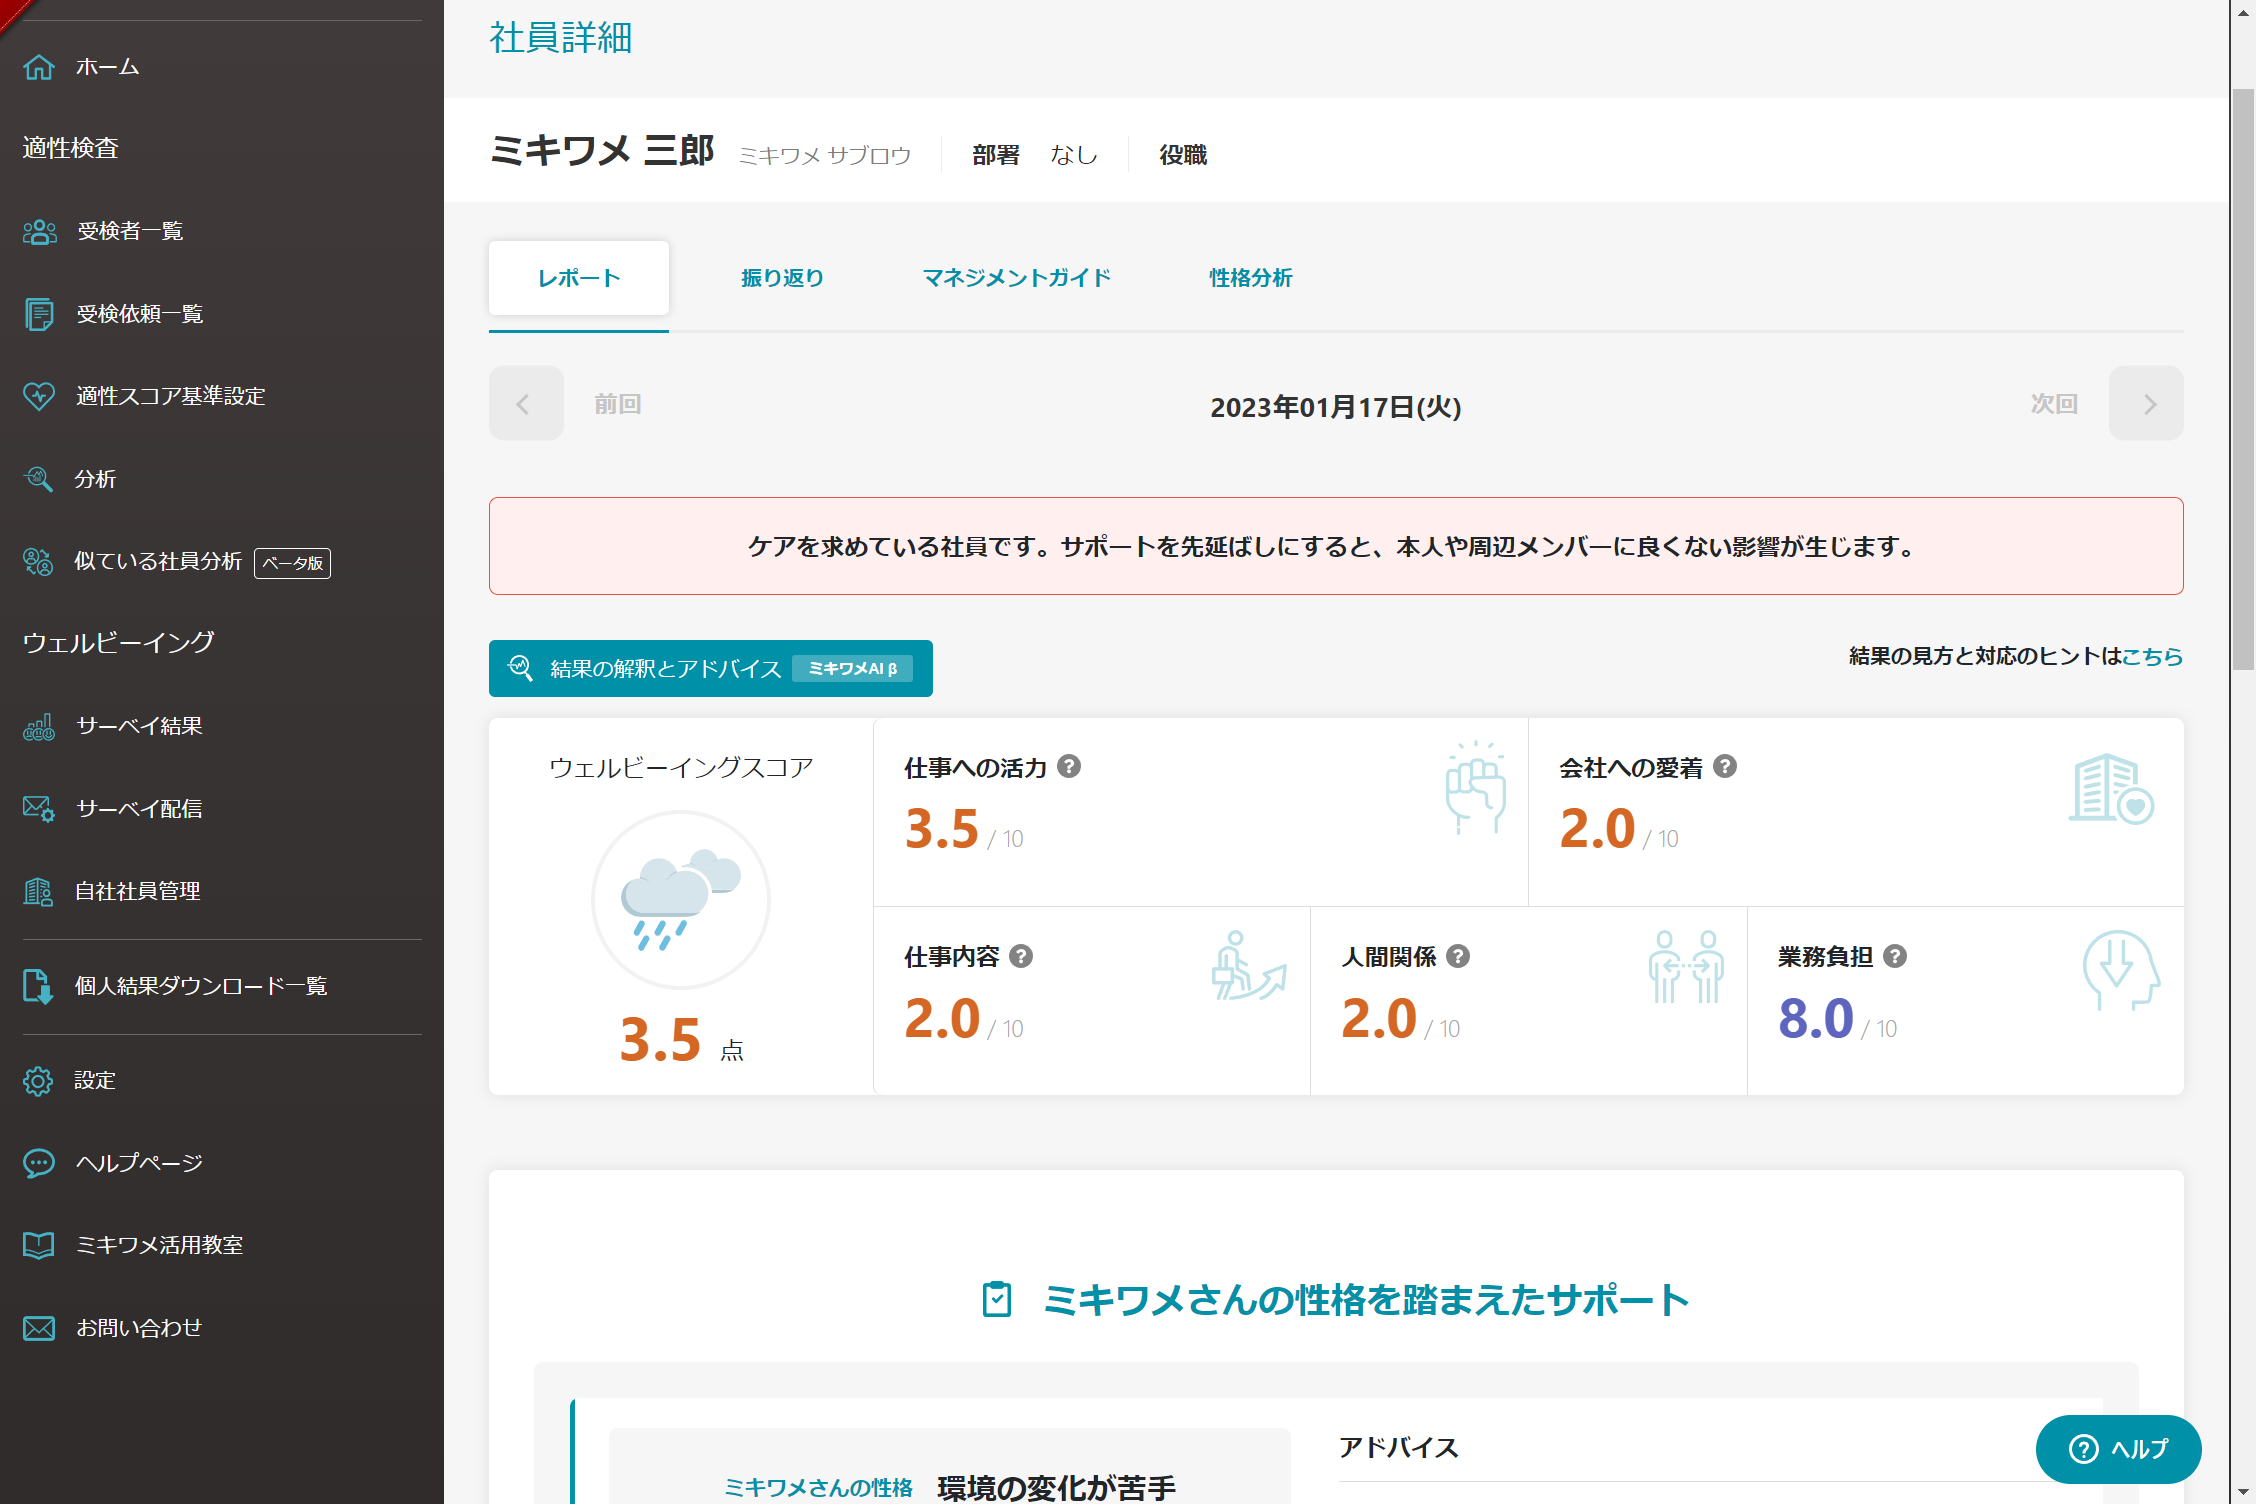The image size is (2256, 1504).
Task: Click the 適性スコア基準設定 heart icon
Action: (x=39, y=396)
